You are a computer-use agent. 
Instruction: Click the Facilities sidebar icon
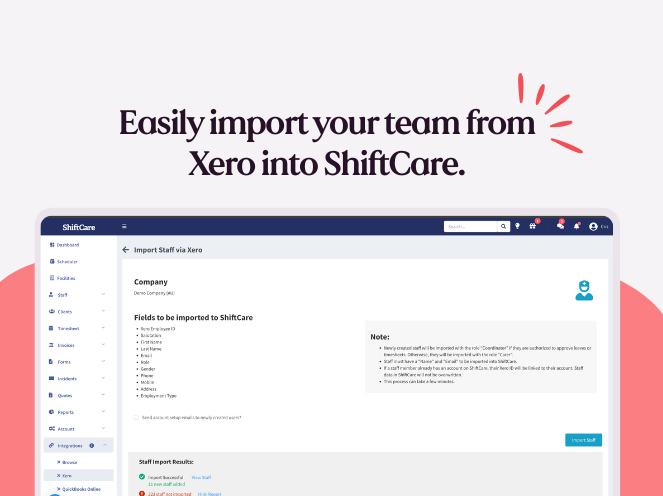pyautogui.click(x=52, y=278)
